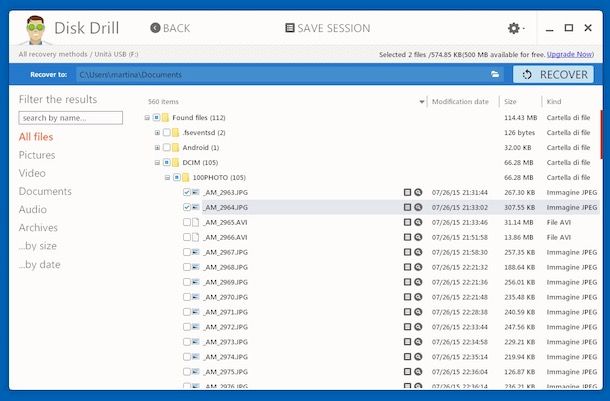Click the 31.14 MB size value
Screen dimensions: 610x401
[x=519, y=222]
